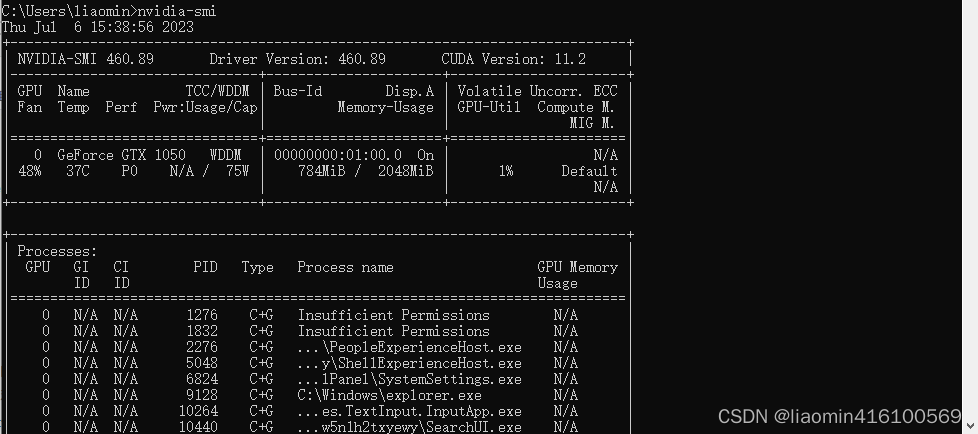
Task: Click the GPU-Util column header
Action: tap(489, 108)
